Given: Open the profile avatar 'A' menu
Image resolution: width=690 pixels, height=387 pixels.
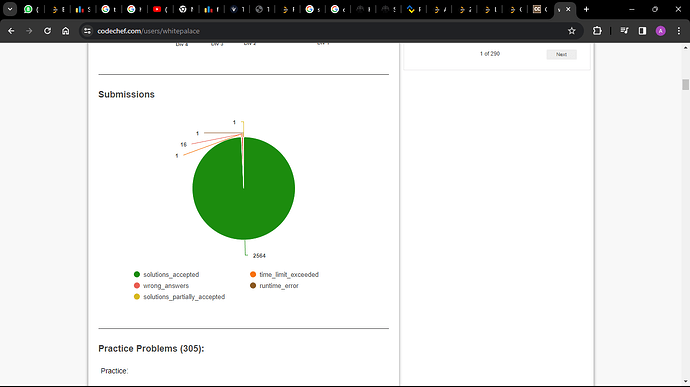Looking at the screenshot, I should click(661, 31).
